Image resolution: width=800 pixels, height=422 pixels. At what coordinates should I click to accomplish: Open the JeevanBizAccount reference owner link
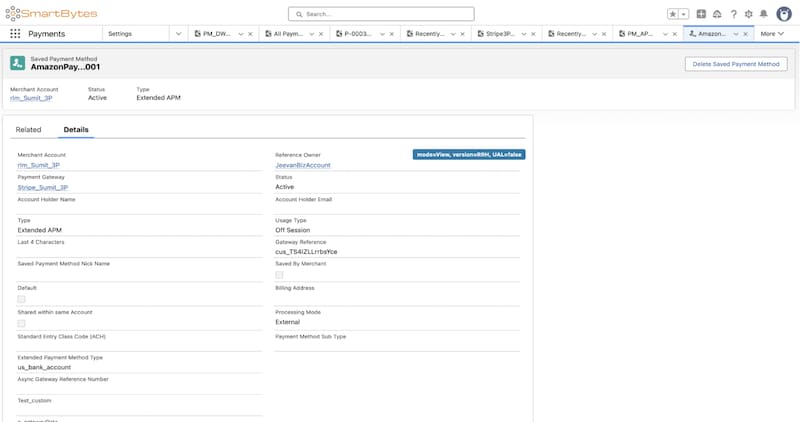pyautogui.click(x=302, y=165)
